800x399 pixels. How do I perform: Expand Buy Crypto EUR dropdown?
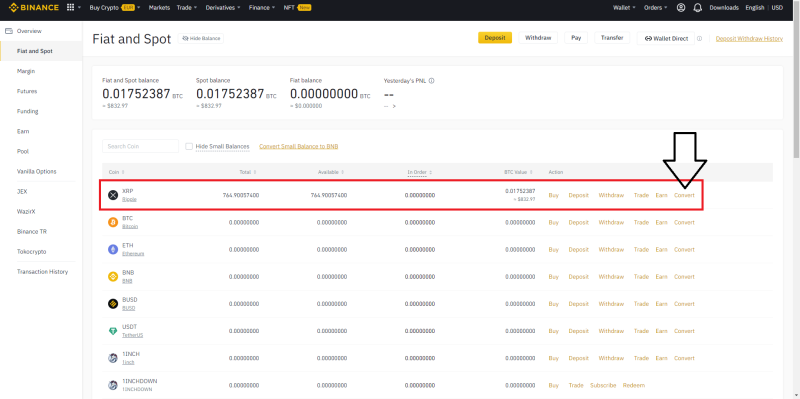pyautogui.click(x=115, y=8)
